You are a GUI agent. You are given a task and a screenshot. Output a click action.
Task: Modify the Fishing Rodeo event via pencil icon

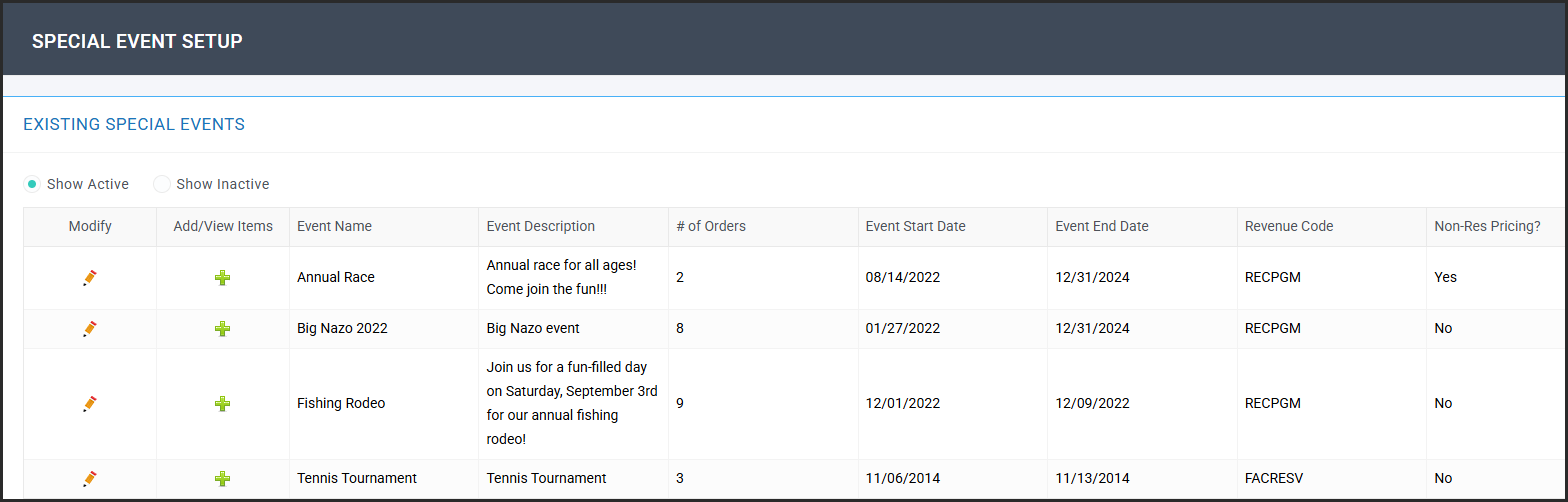tap(90, 404)
